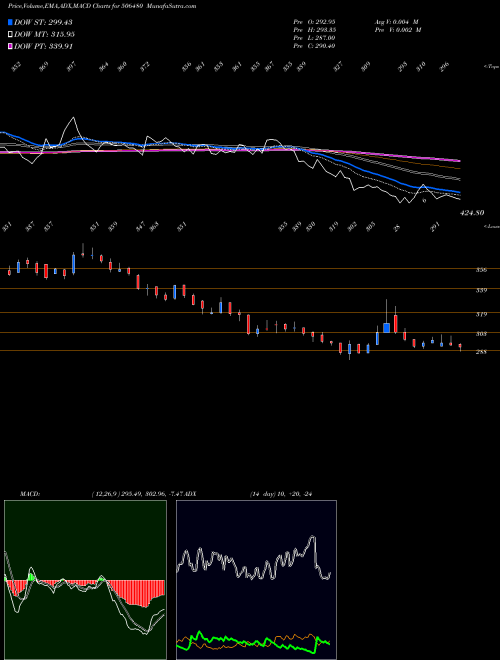This screenshot has height=660, width=500.
Task: Click the 339 price level label
Action: click(481, 290)
